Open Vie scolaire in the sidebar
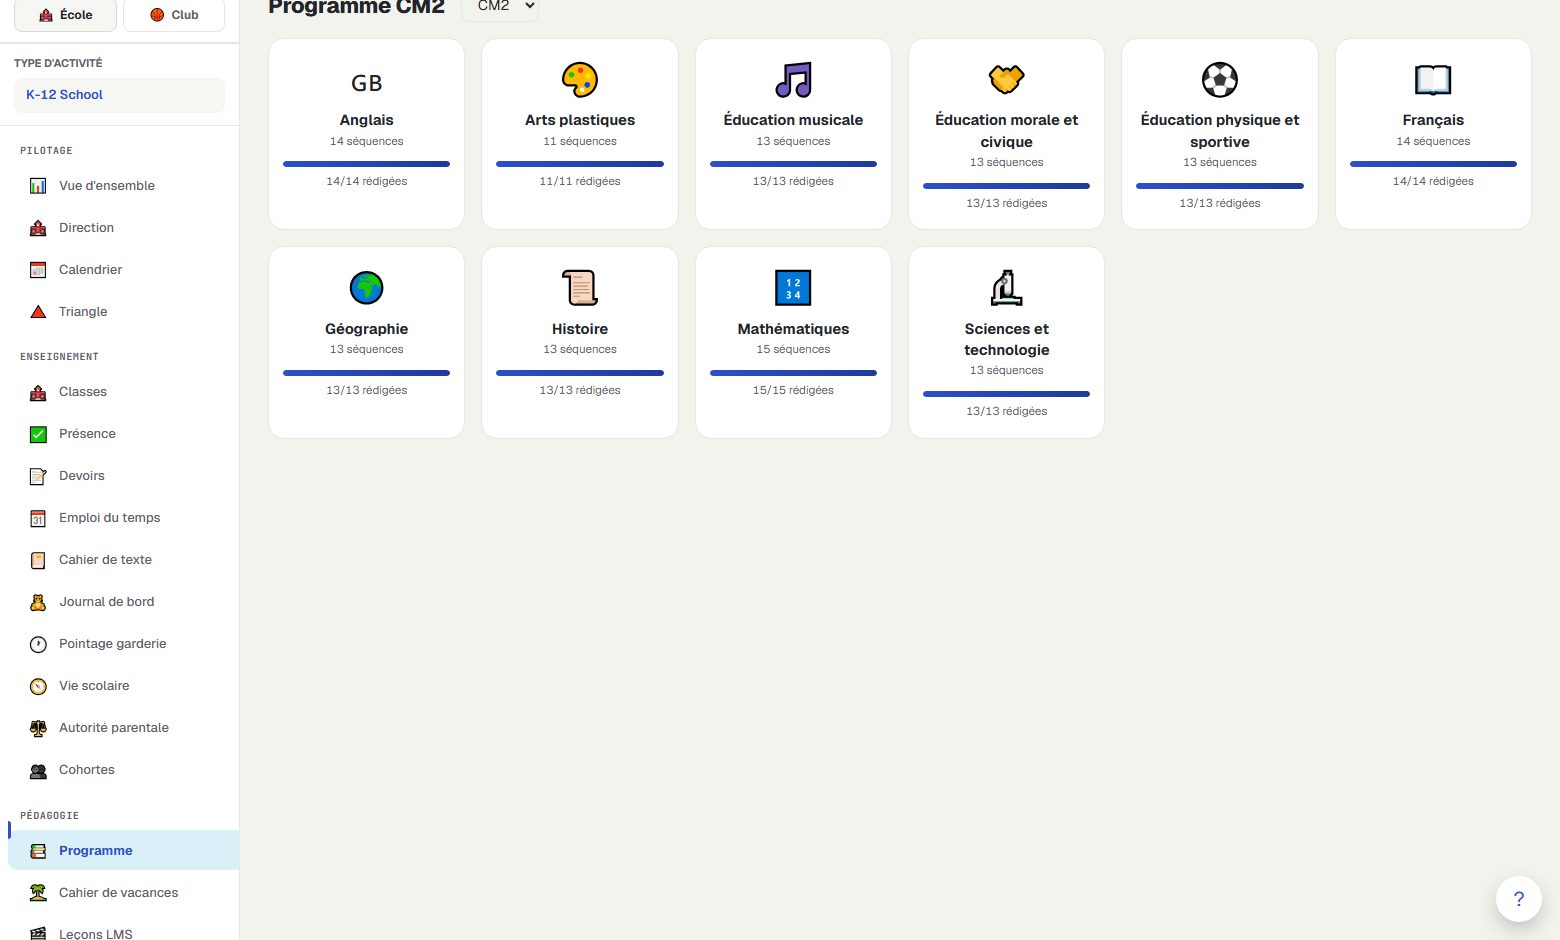 pos(124,686)
